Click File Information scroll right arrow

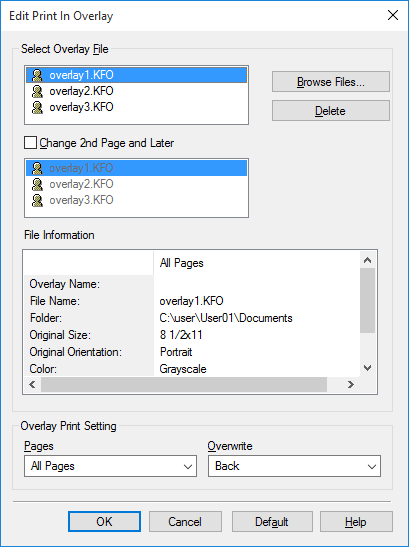click(x=351, y=384)
